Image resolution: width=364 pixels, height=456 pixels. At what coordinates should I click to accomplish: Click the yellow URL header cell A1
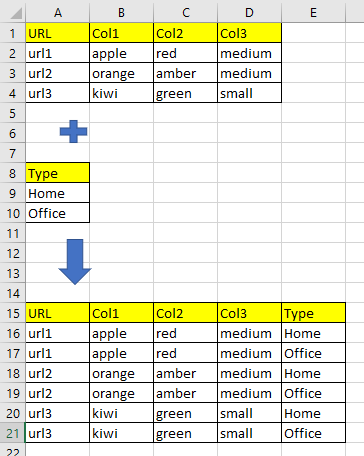click(58, 33)
